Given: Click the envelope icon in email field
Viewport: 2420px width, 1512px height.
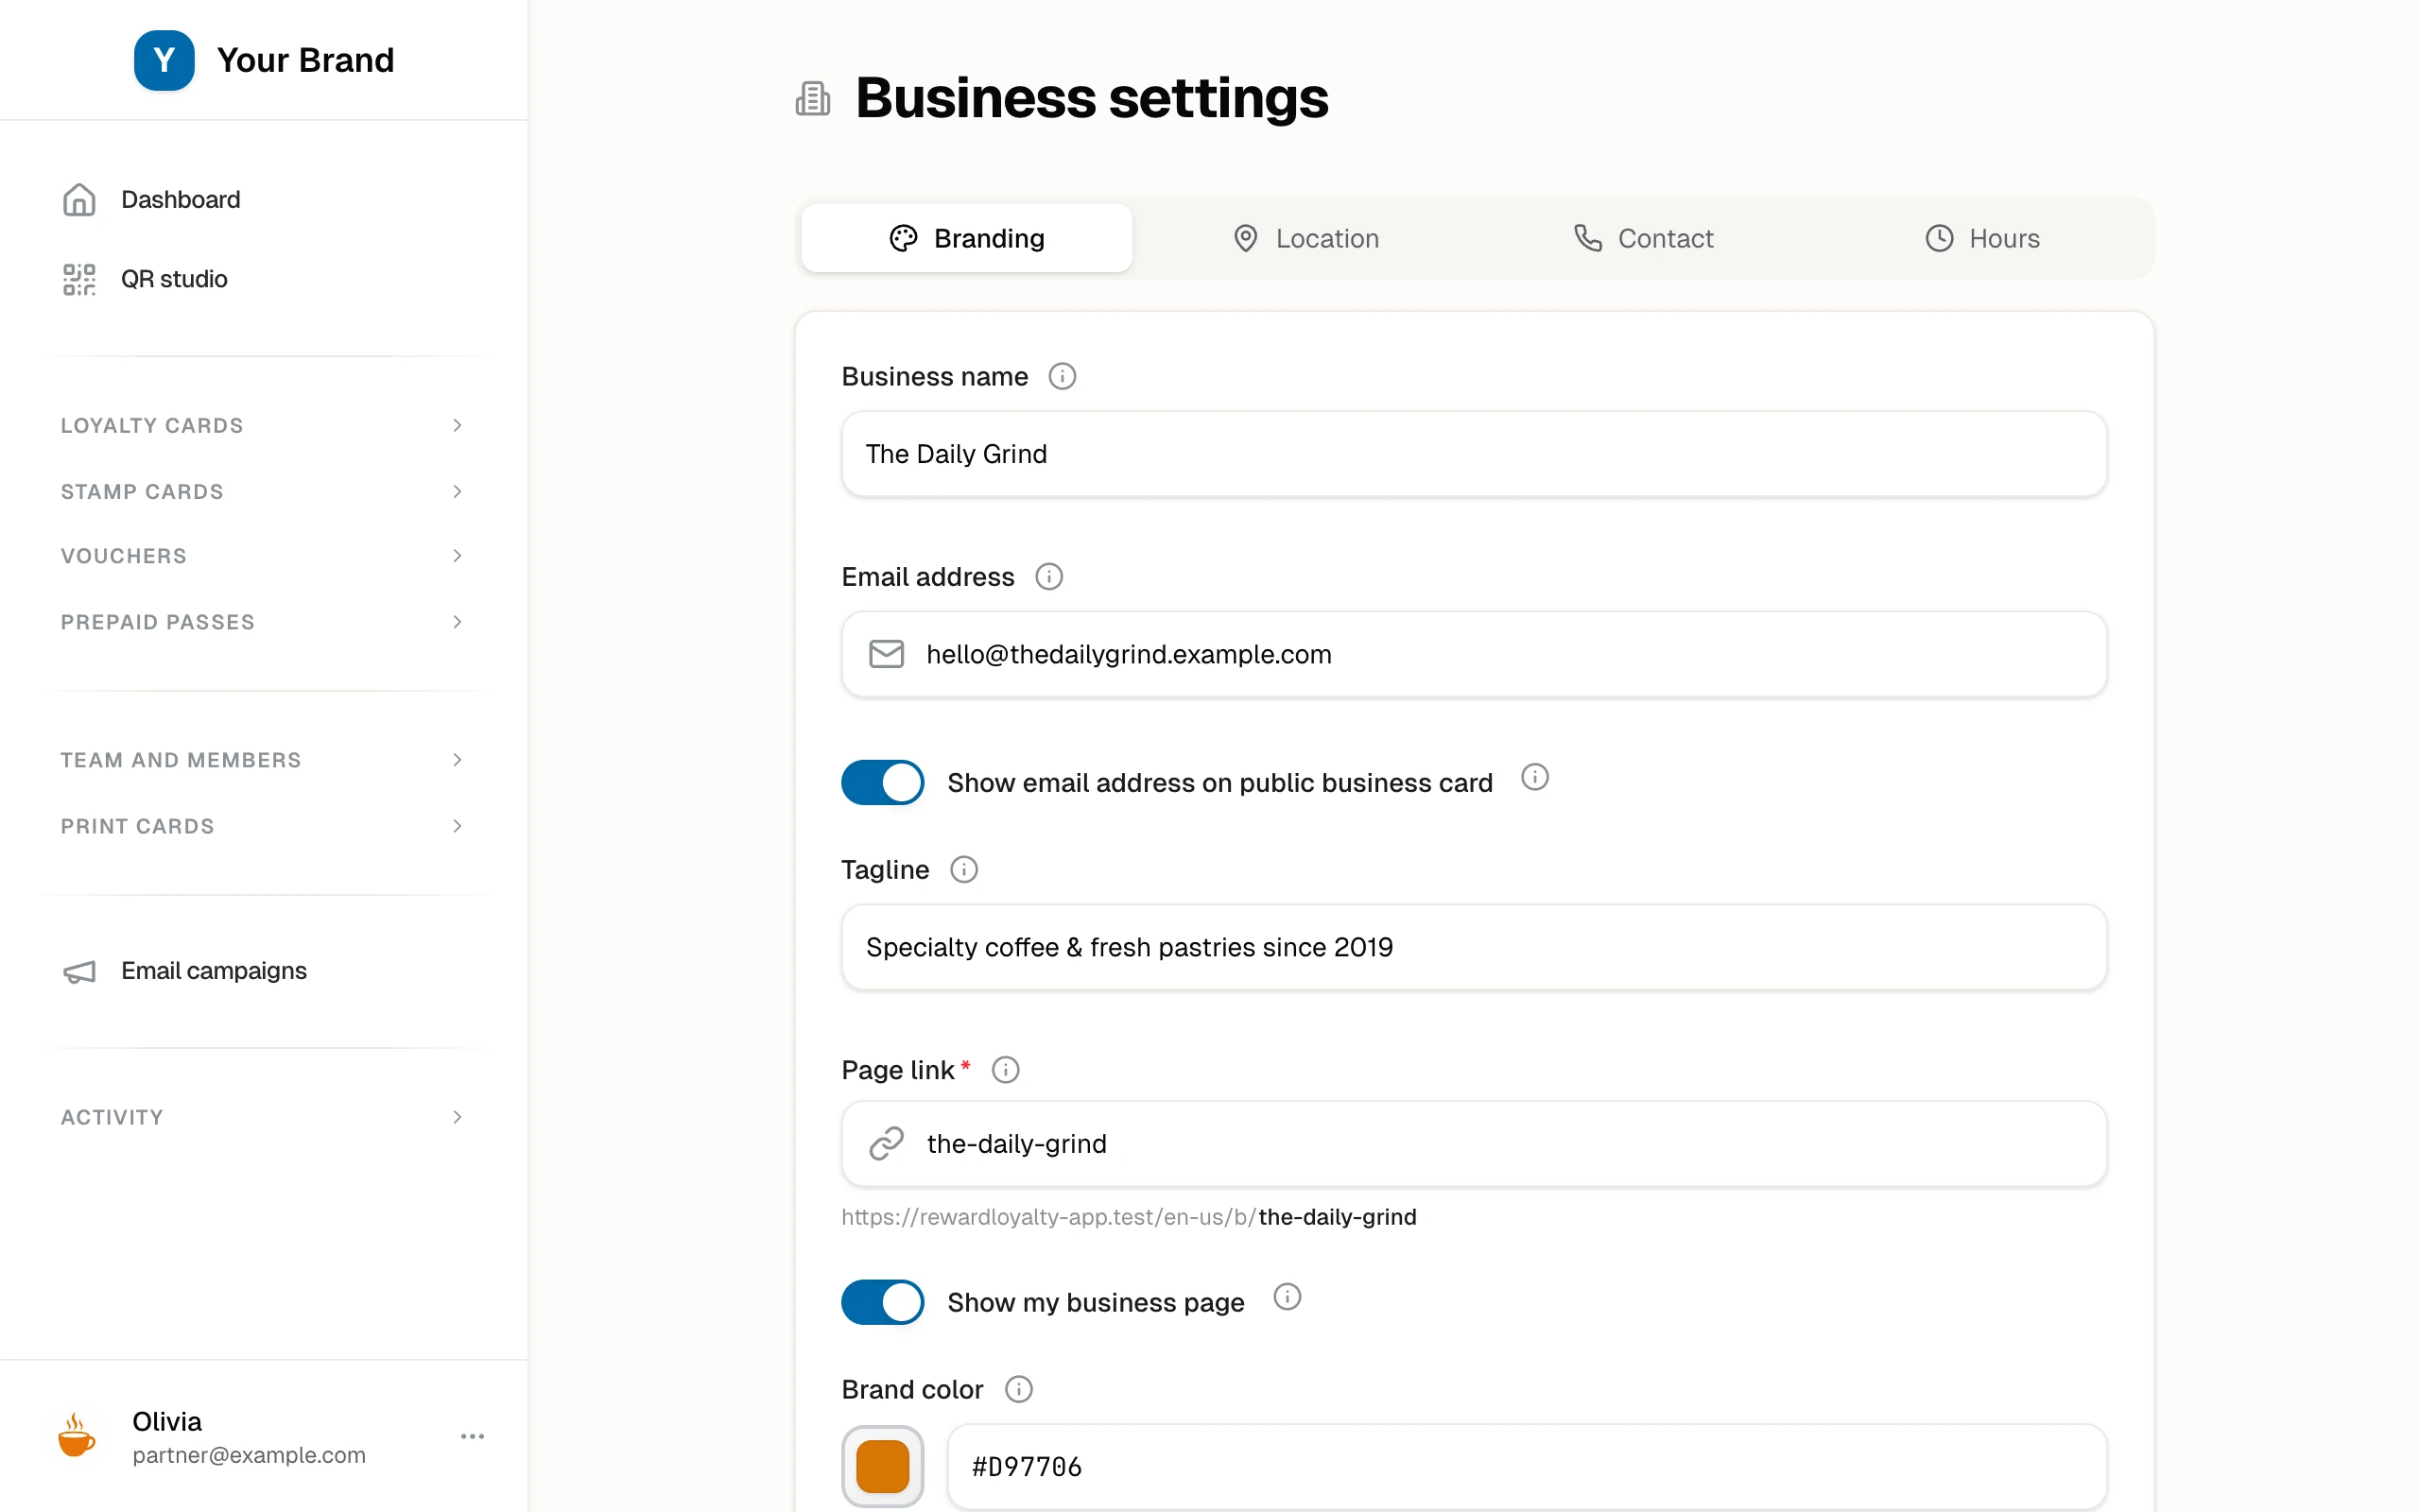Looking at the screenshot, I should tap(886, 654).
